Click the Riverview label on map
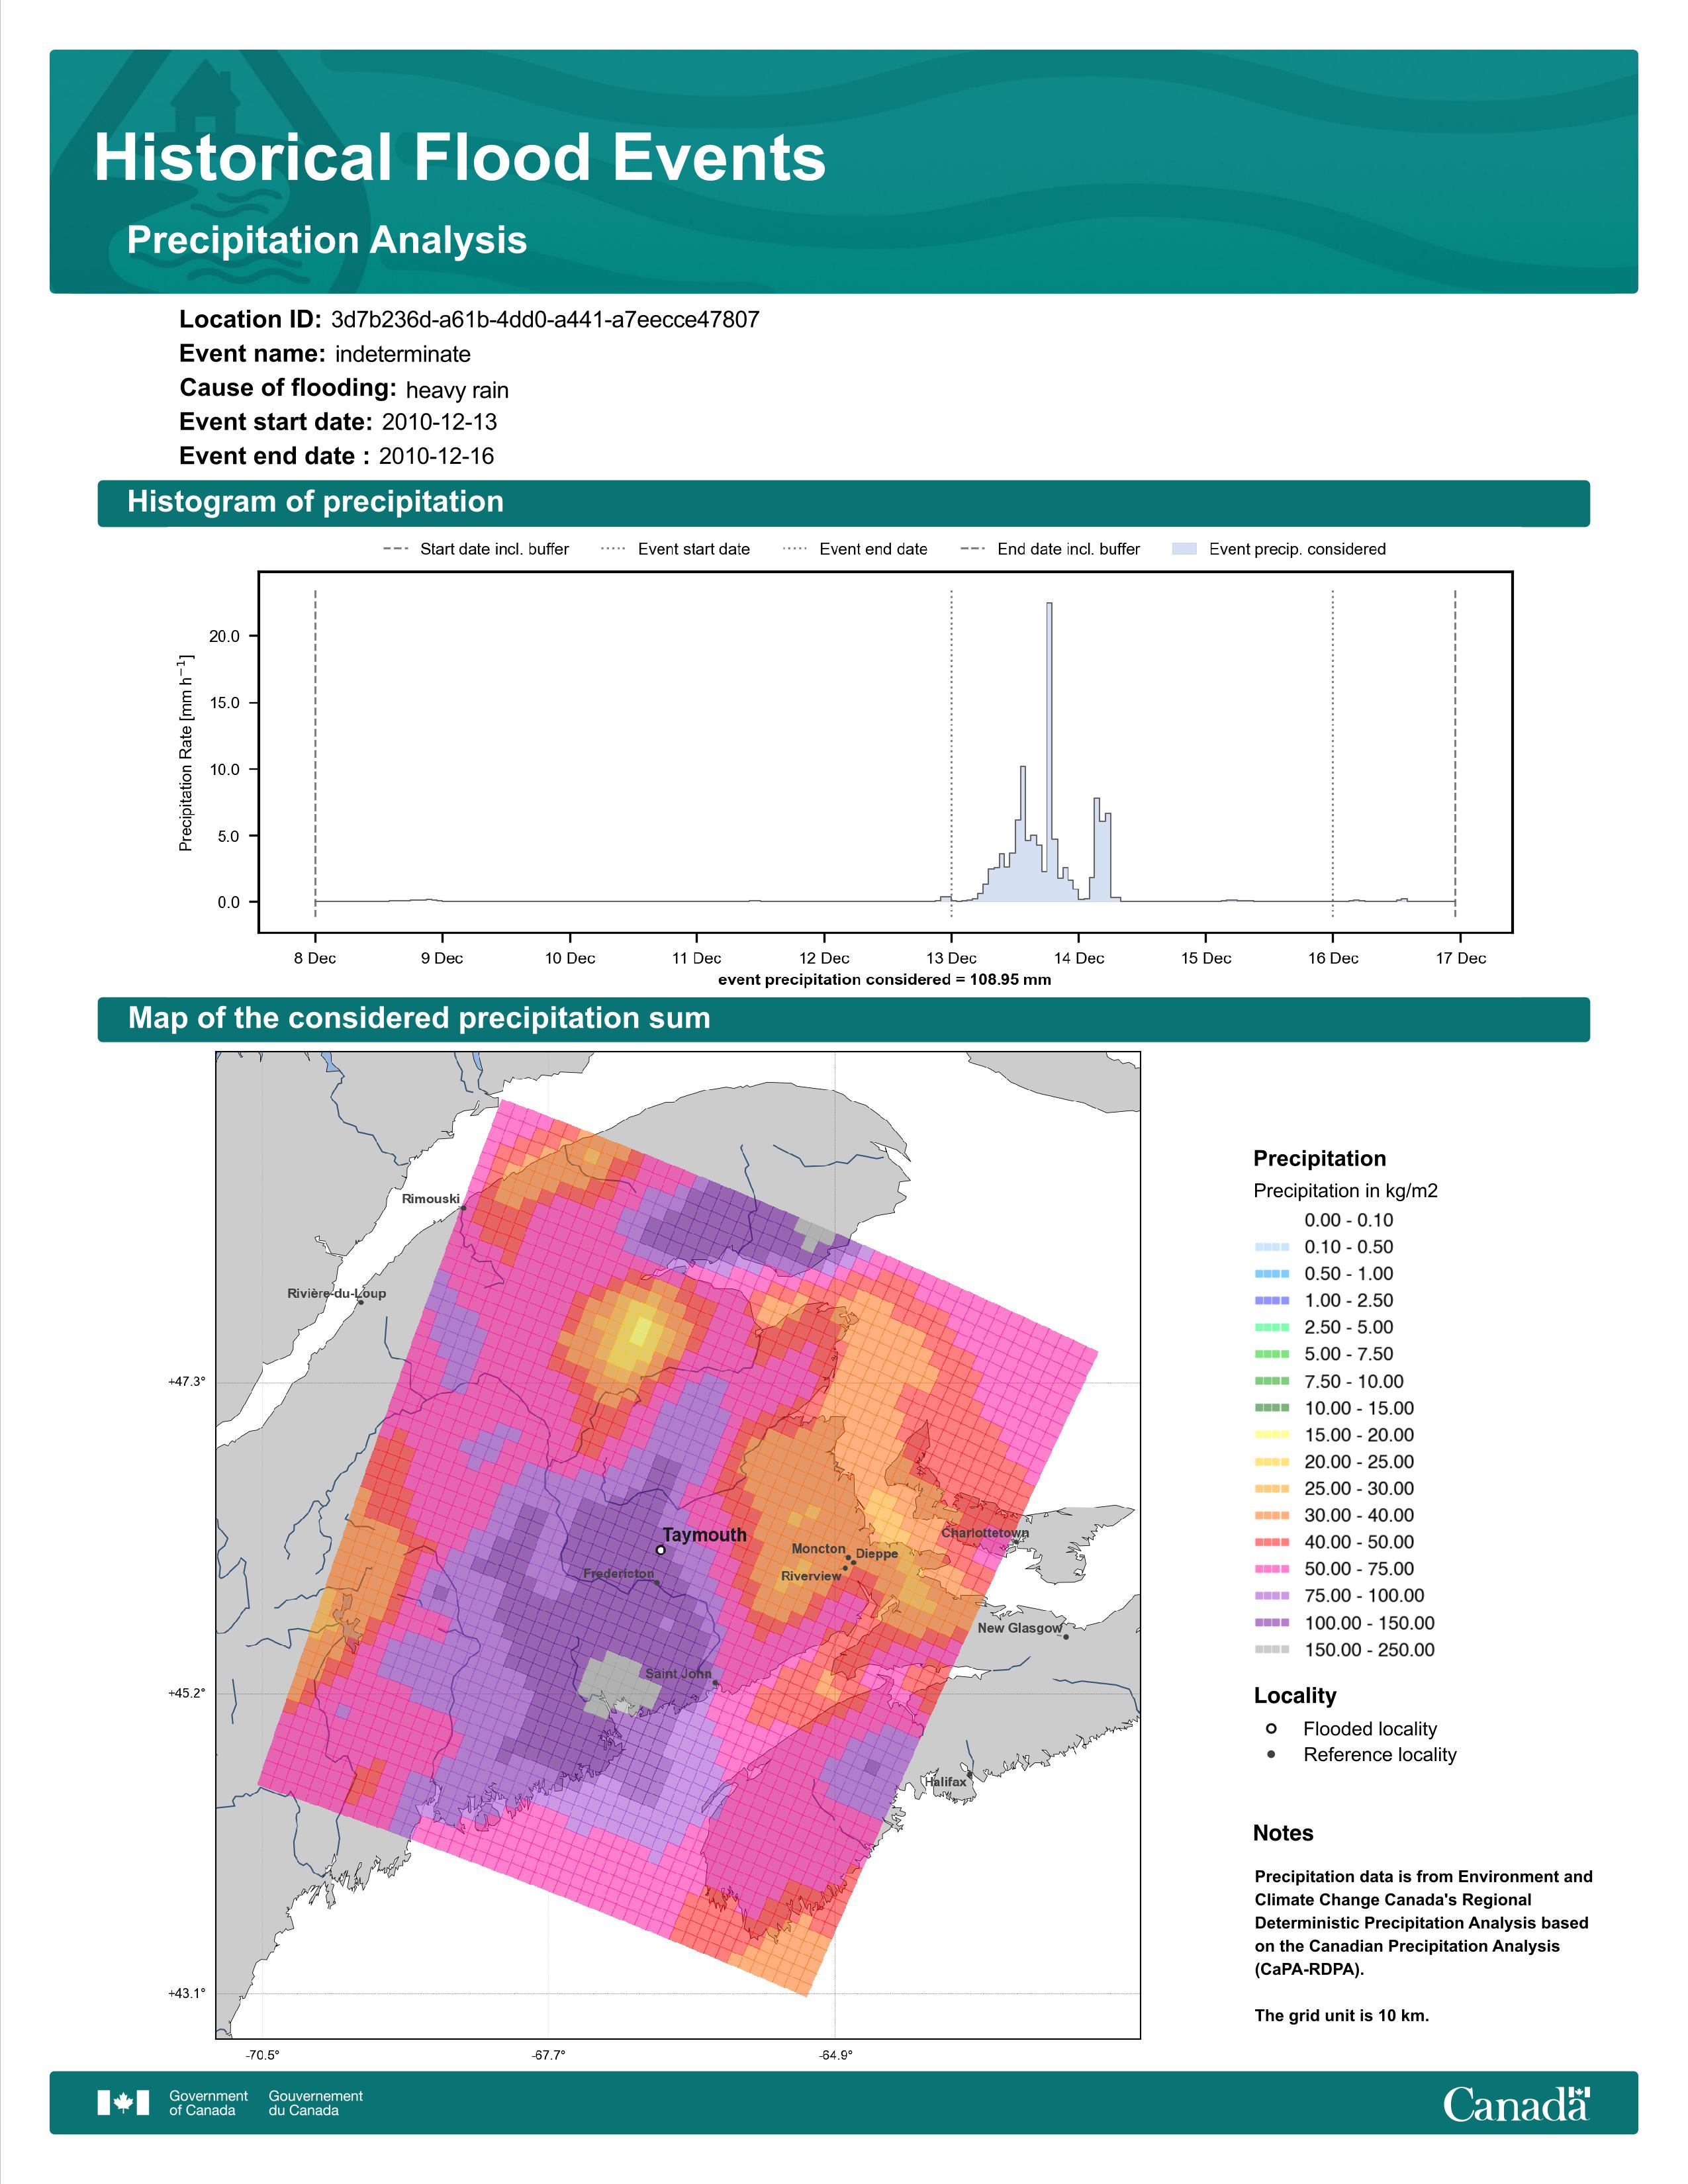Screen dimensions: 1688x2184 [811, 1576]
